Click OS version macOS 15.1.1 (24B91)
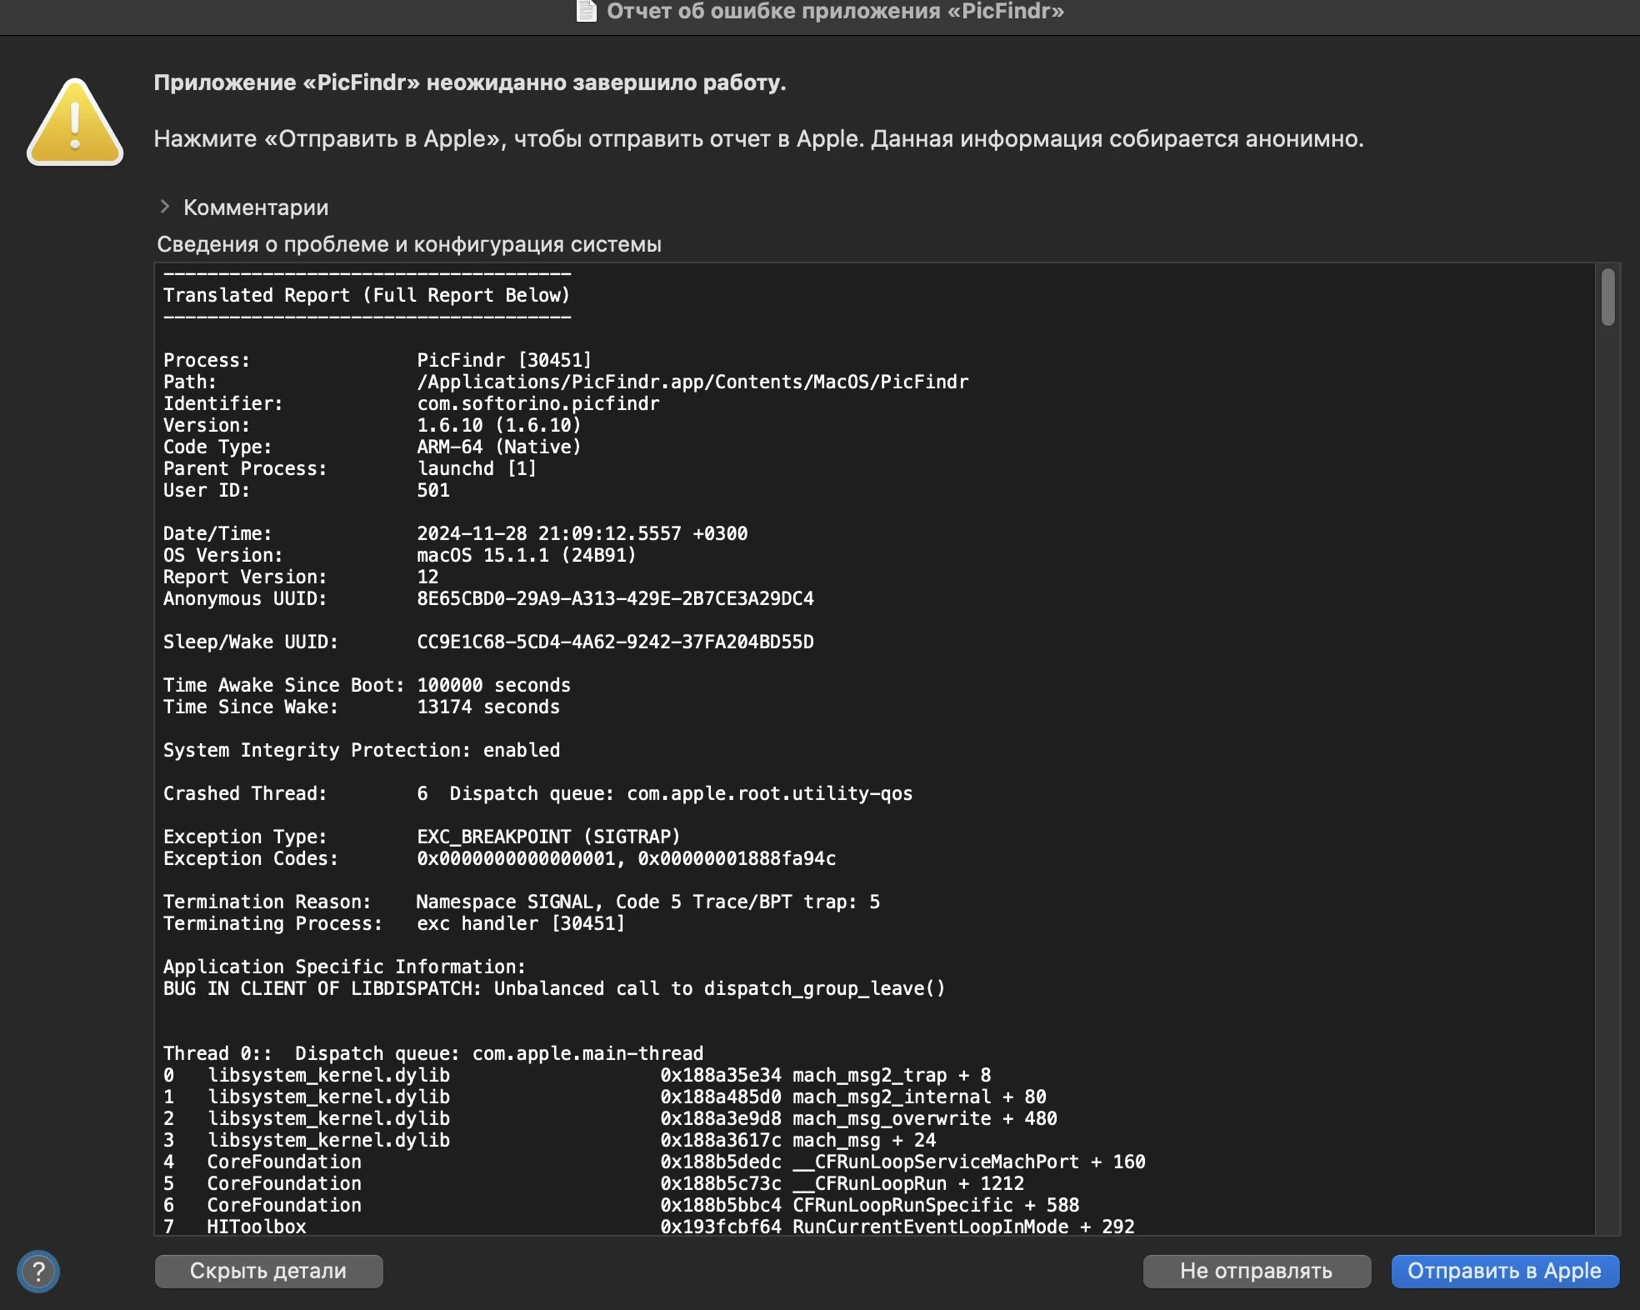Screen dimensions: 1640x1310 click(526, 555)
